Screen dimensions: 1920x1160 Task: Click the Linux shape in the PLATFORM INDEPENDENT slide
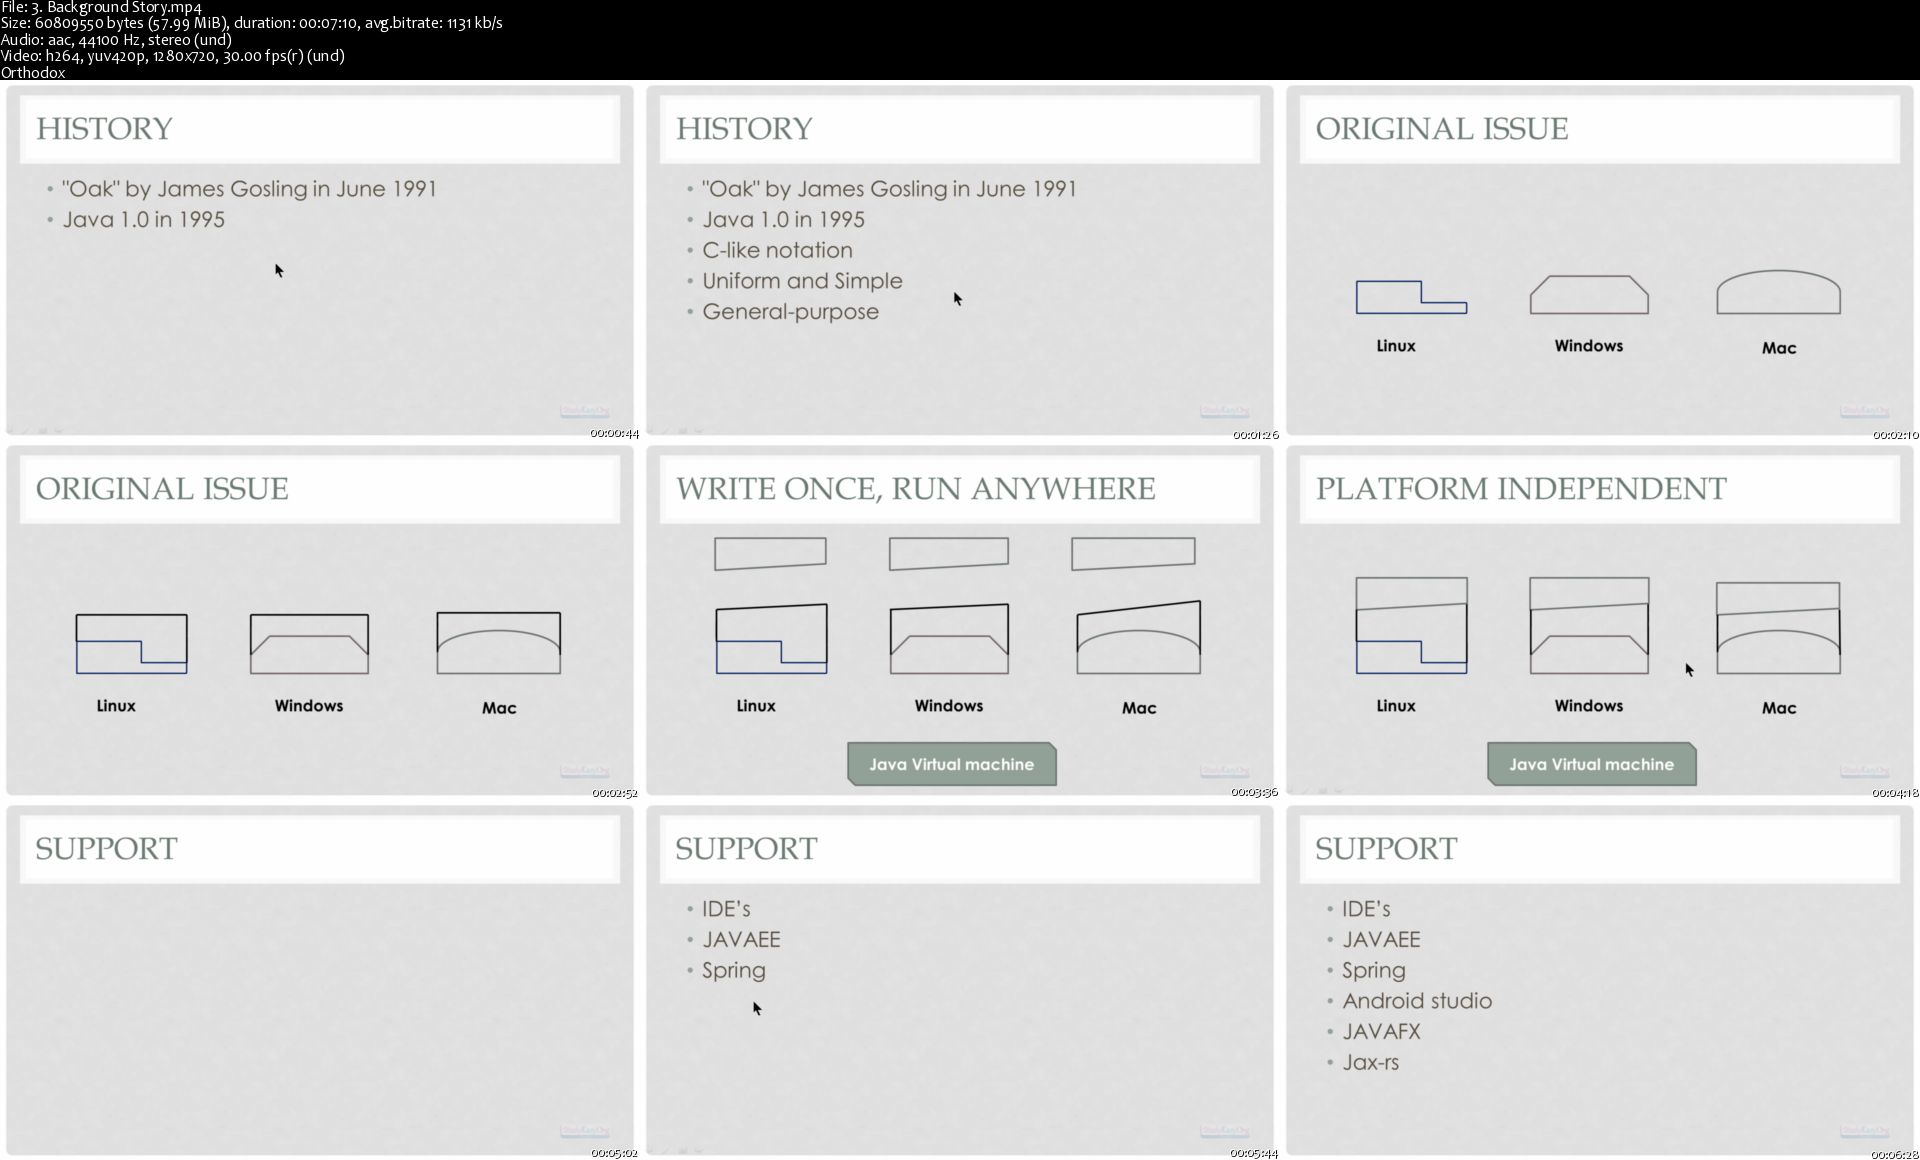click(x=1411, y=625)
